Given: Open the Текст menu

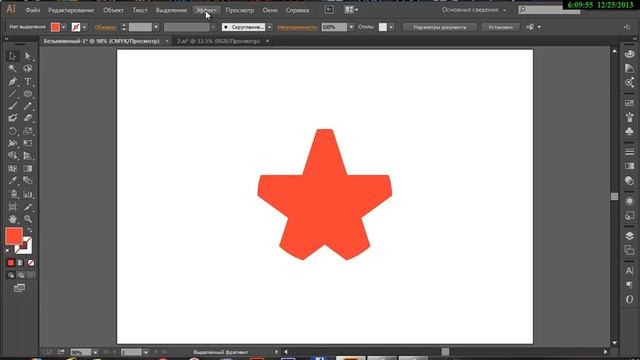Looking at the screenshot, I should tap(140, 10).
